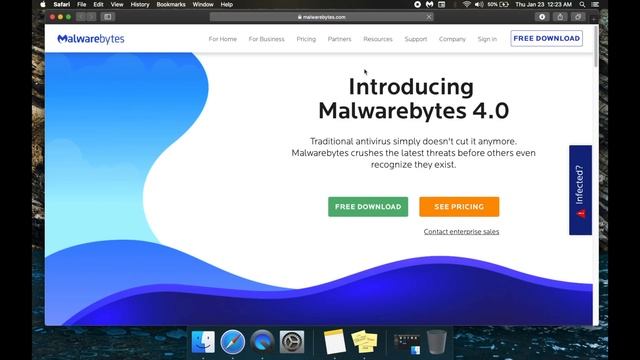Image resolution: width=640 pixels, height=360 pixels.
Task: Open Safari from the dock
Action: [233, 342]
